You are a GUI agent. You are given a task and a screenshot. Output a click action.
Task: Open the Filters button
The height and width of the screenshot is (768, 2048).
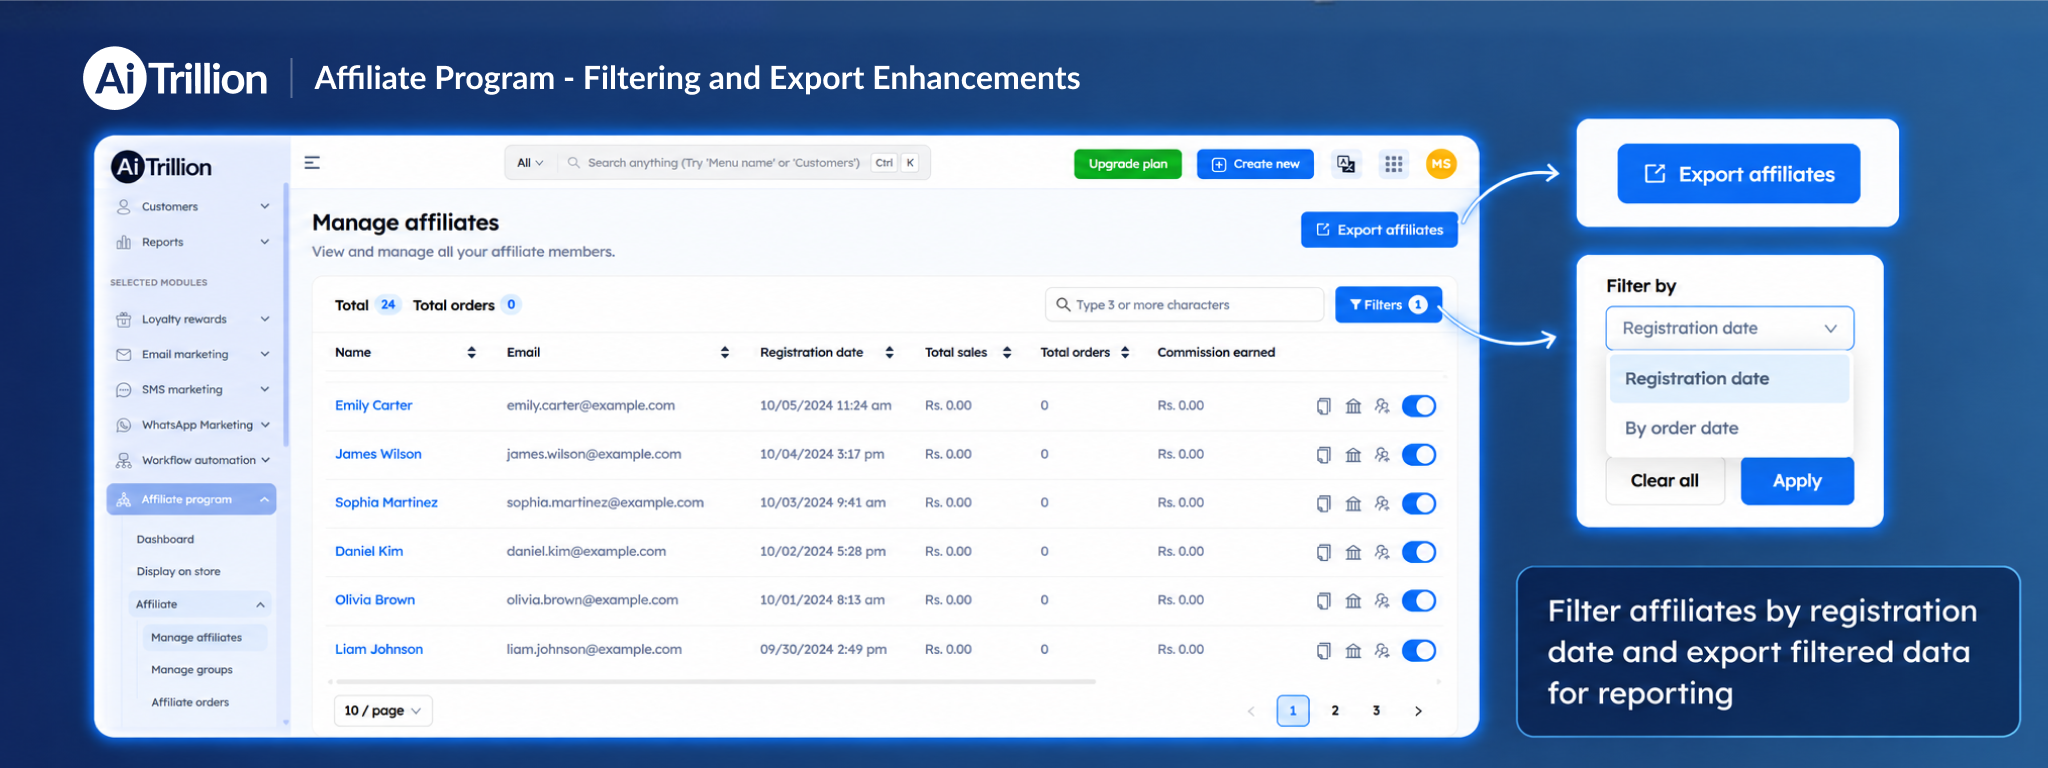coord(1388,305)
